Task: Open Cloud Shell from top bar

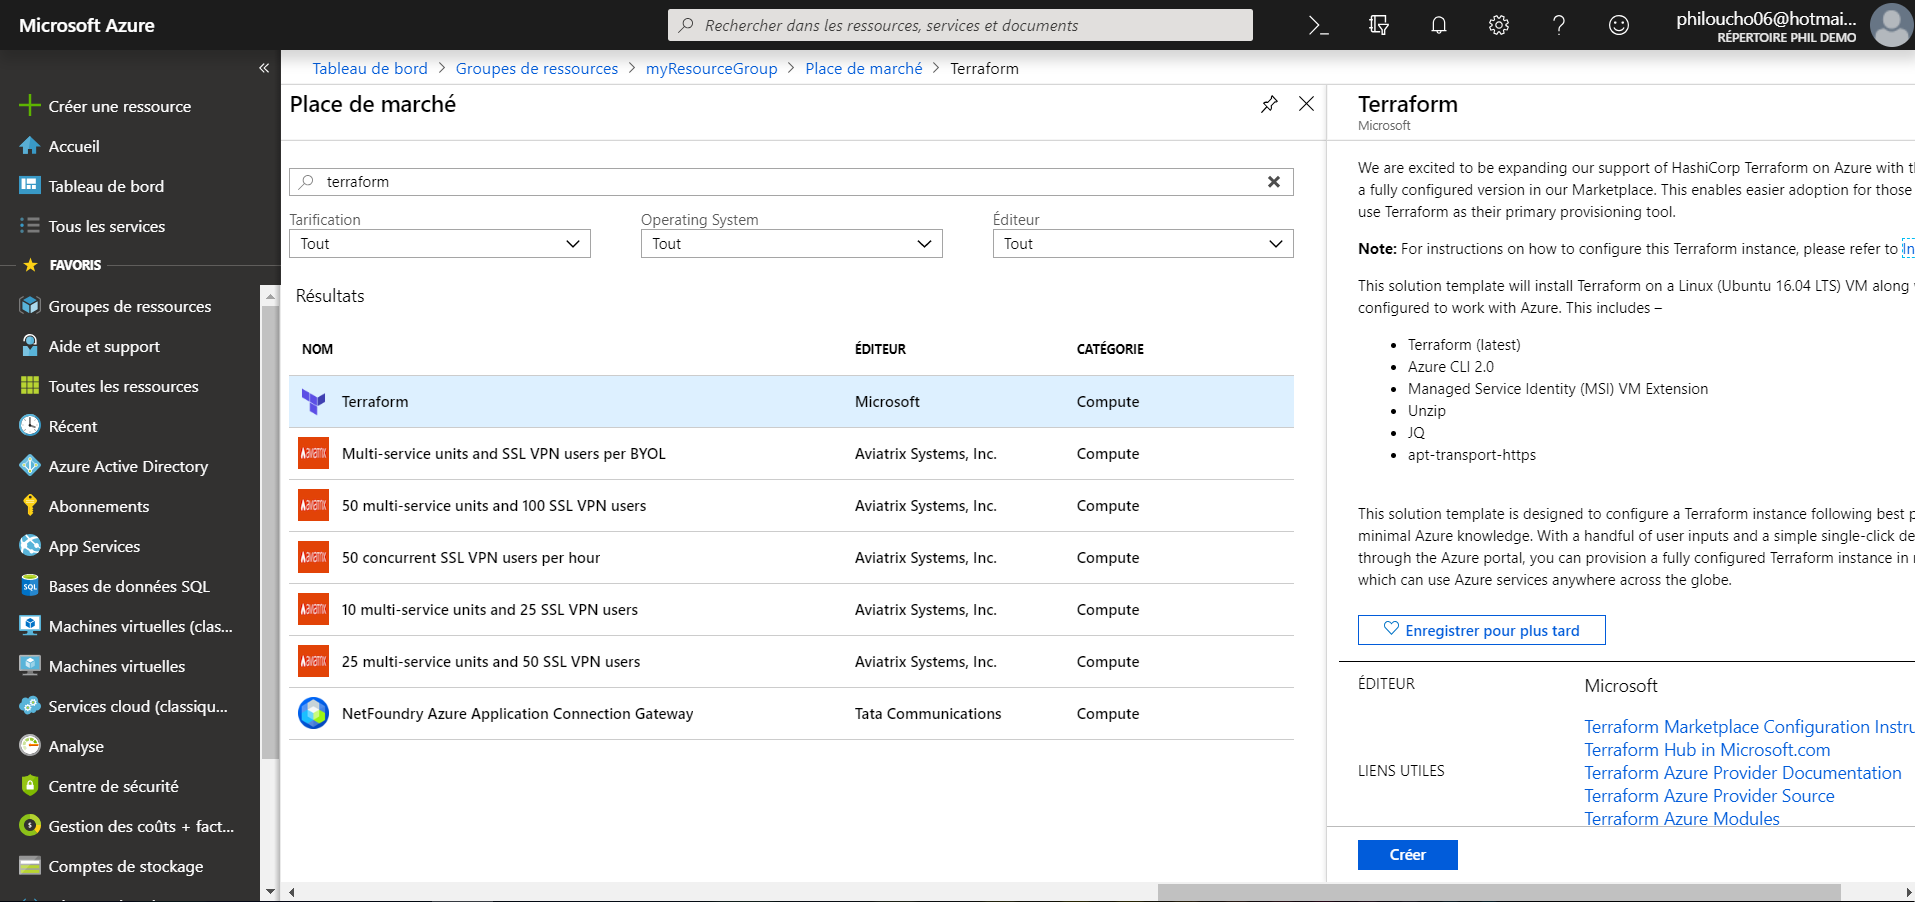Action: click(x=1319, y=26)
